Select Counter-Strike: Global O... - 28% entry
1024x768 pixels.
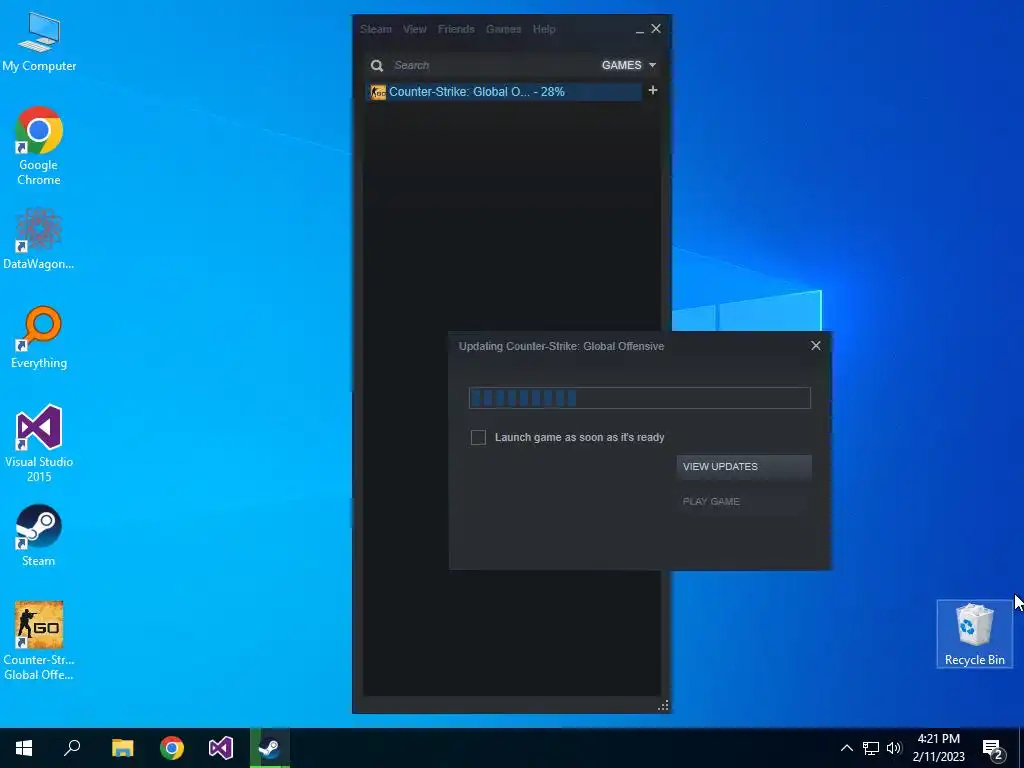(x=504, y=92)
